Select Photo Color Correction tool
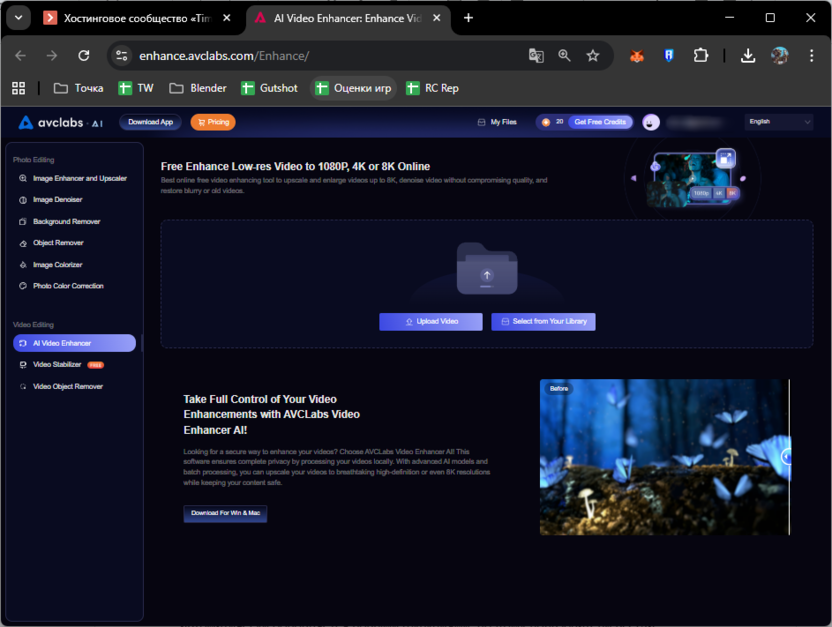This screenshot has width=832, height=627. pyautogui.click(x=68, y=286)
